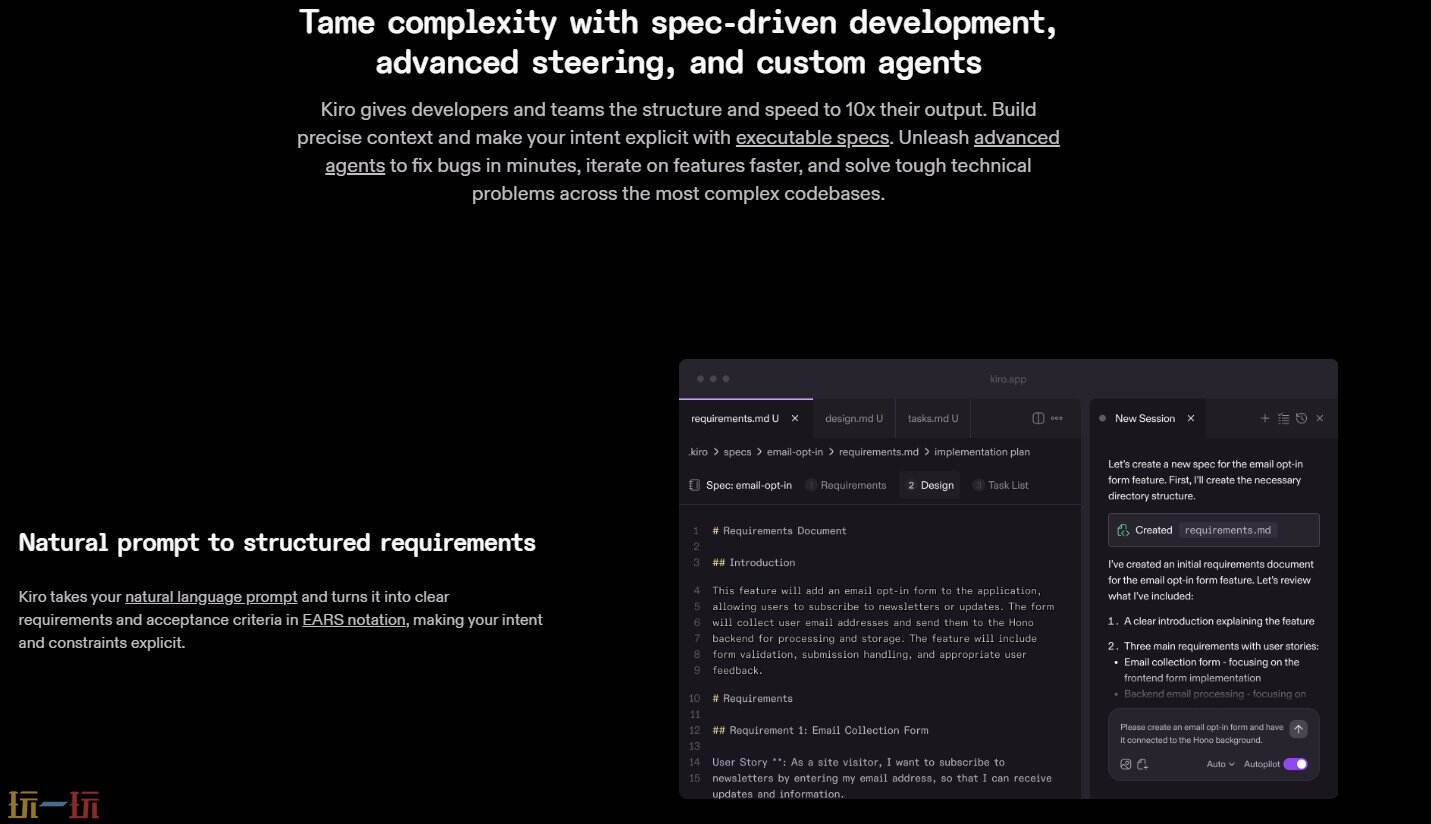
Task: Switch to the tasks.md tab
Action: coord(932,418)
